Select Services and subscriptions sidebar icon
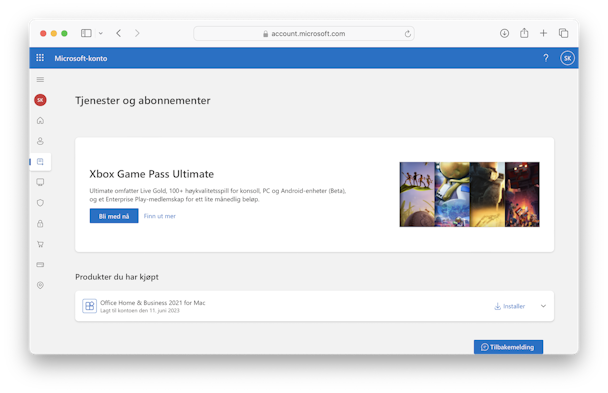 coord(40,162)
